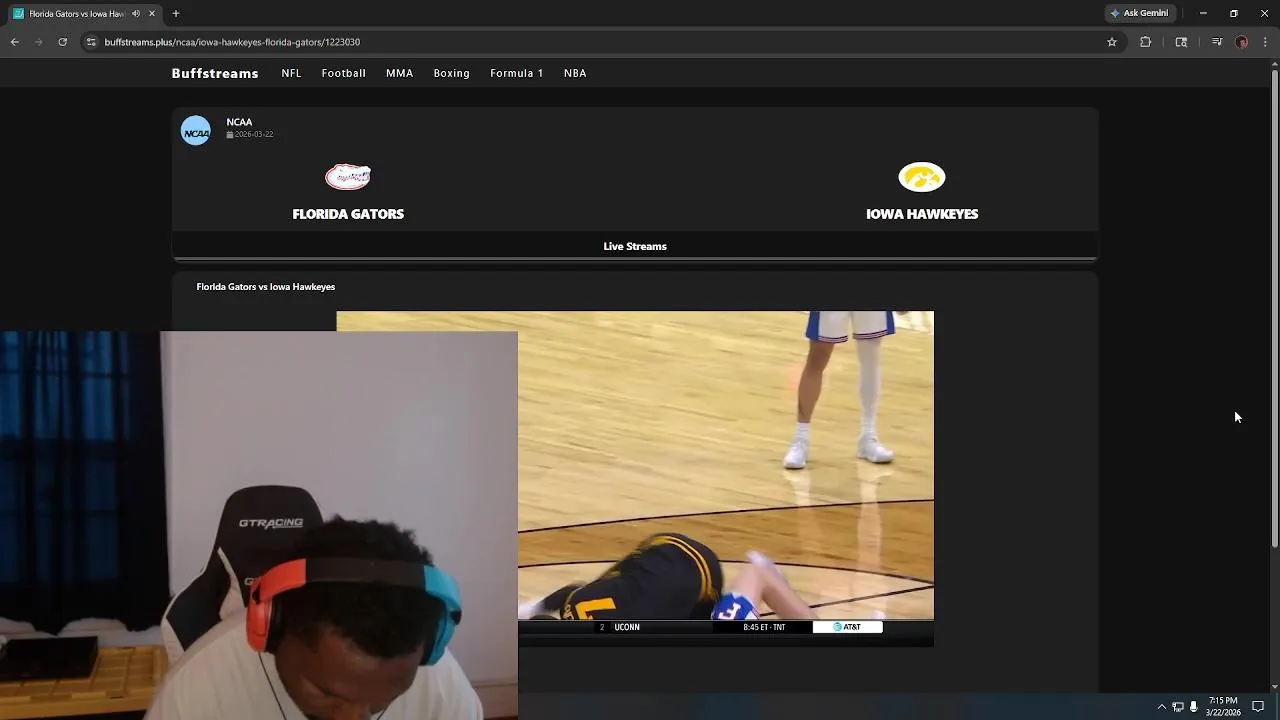Click the FLORIDA GATORS team name

348,214
